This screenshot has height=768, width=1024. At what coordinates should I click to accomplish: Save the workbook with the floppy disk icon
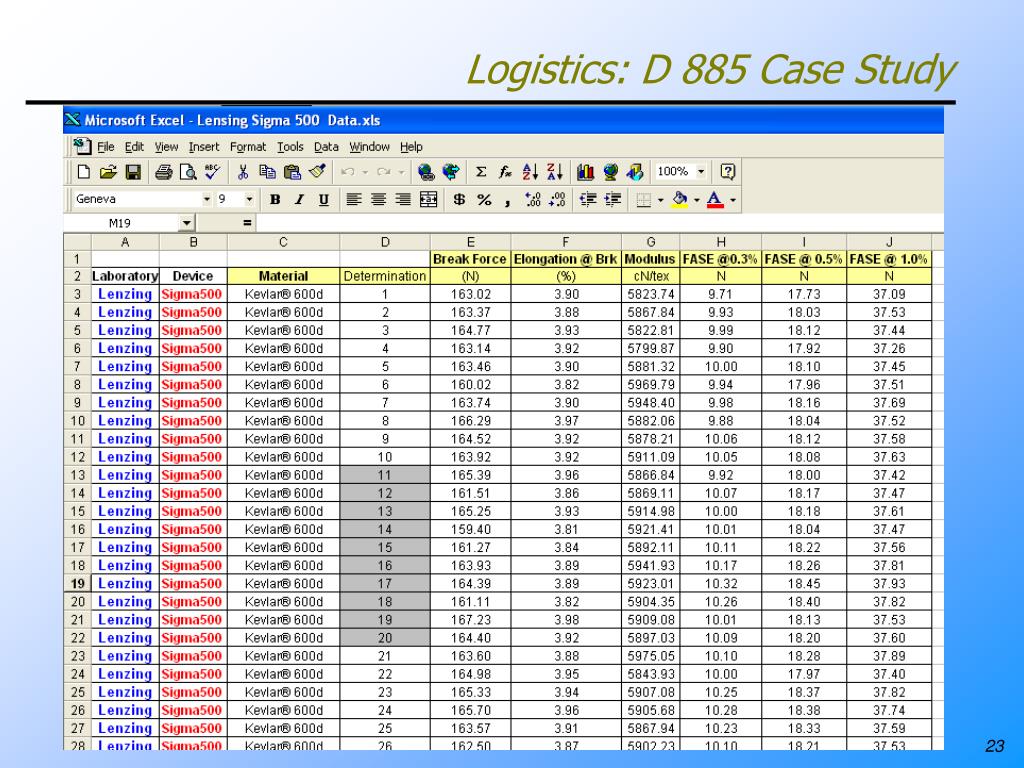pos(133,172)
